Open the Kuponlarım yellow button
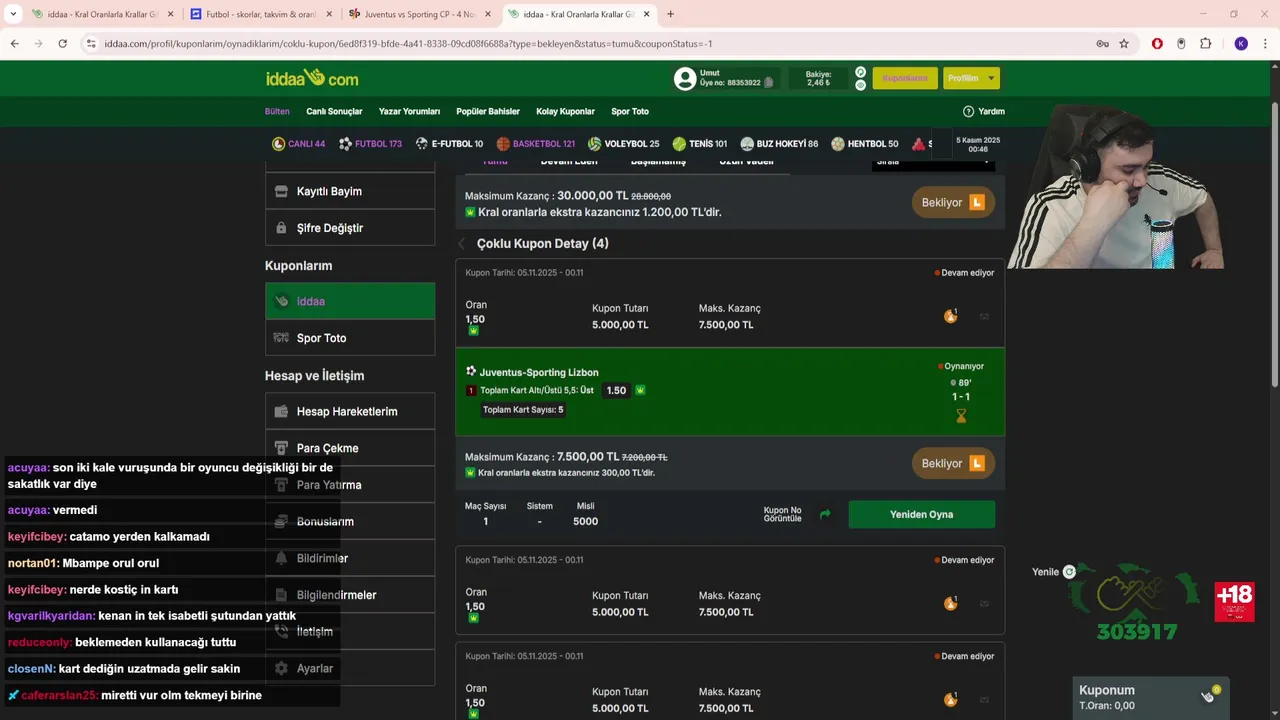 coord(905,78)
